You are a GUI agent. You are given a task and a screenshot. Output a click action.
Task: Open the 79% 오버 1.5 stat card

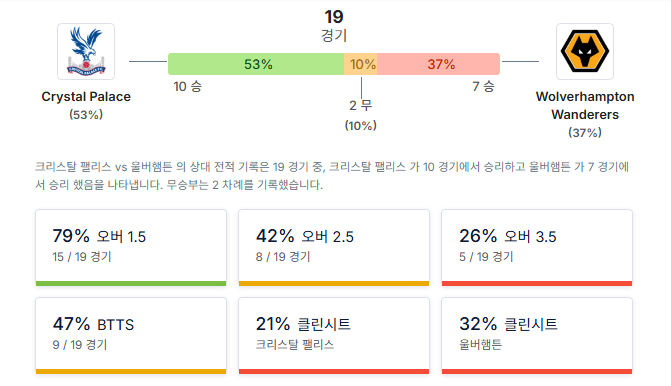pyautogui.click(x=131, y=248)
